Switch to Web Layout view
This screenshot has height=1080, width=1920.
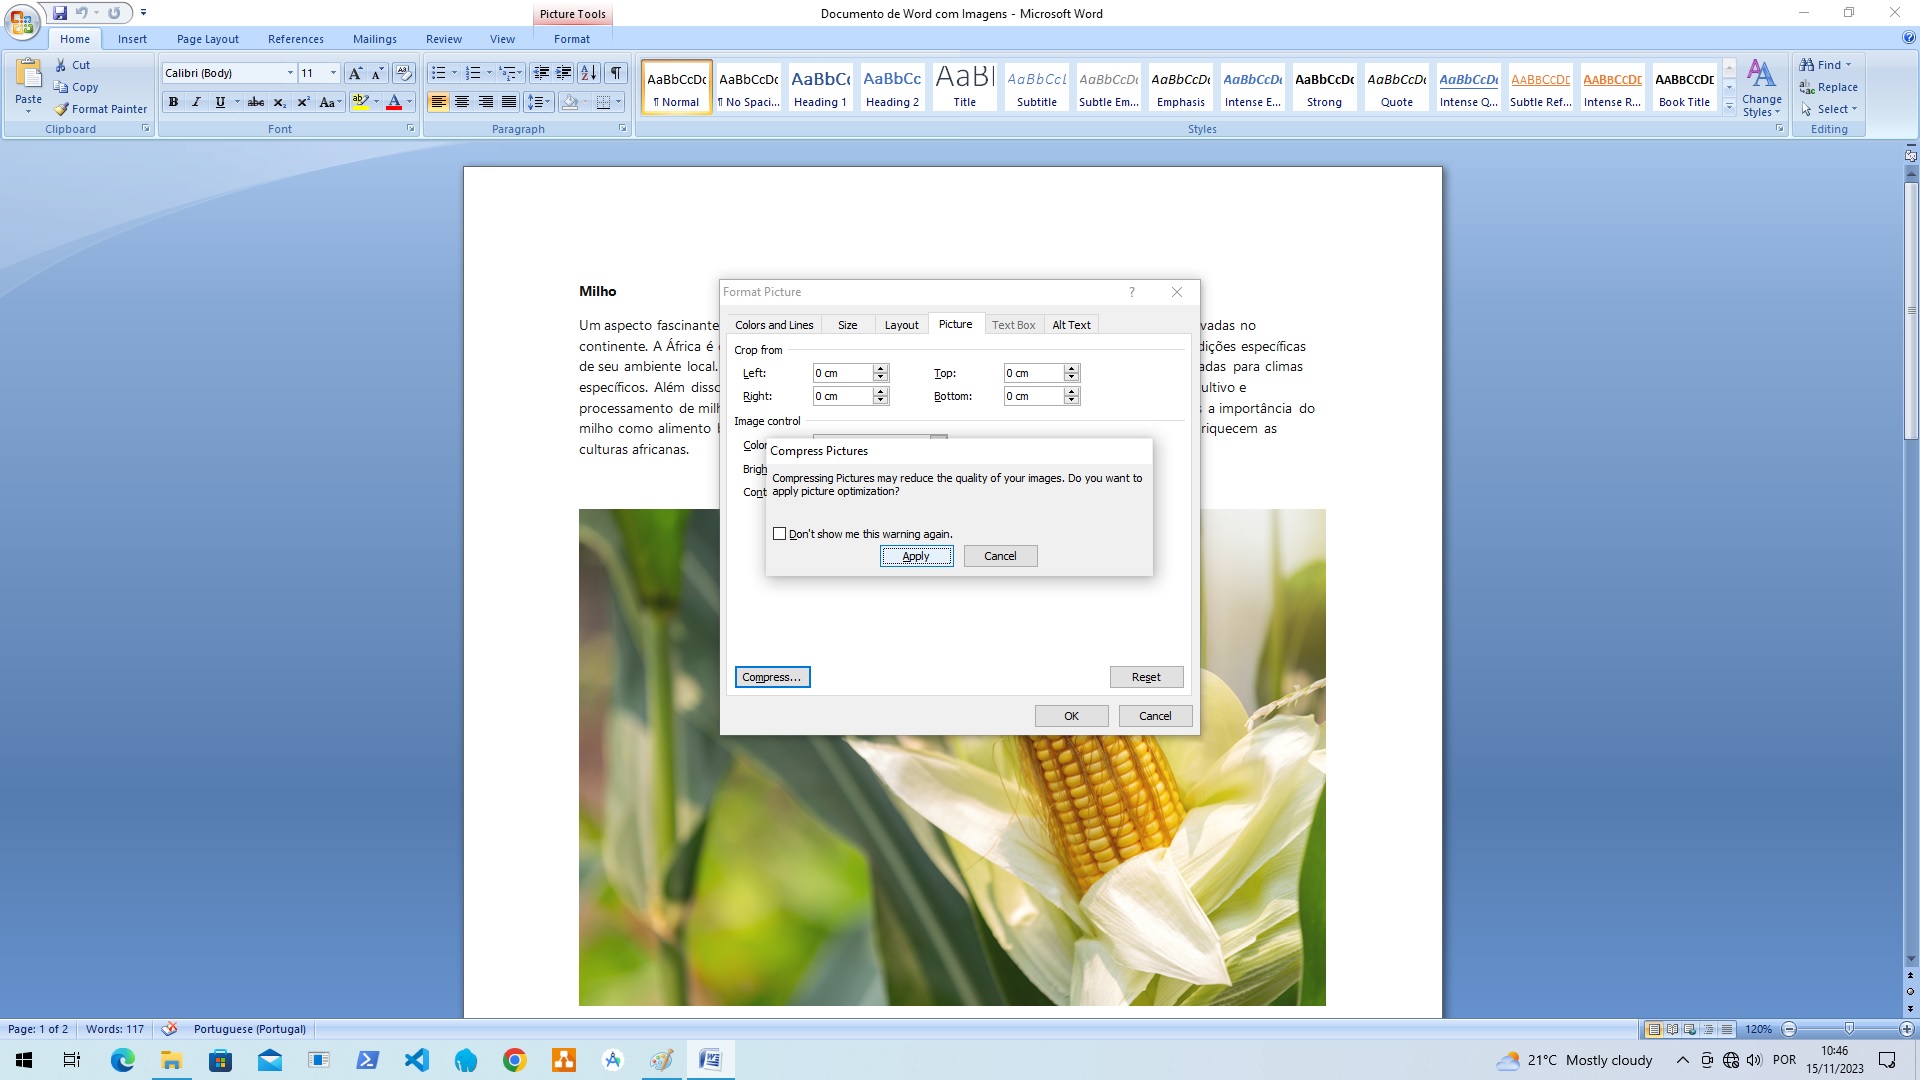[1690, 1029]
